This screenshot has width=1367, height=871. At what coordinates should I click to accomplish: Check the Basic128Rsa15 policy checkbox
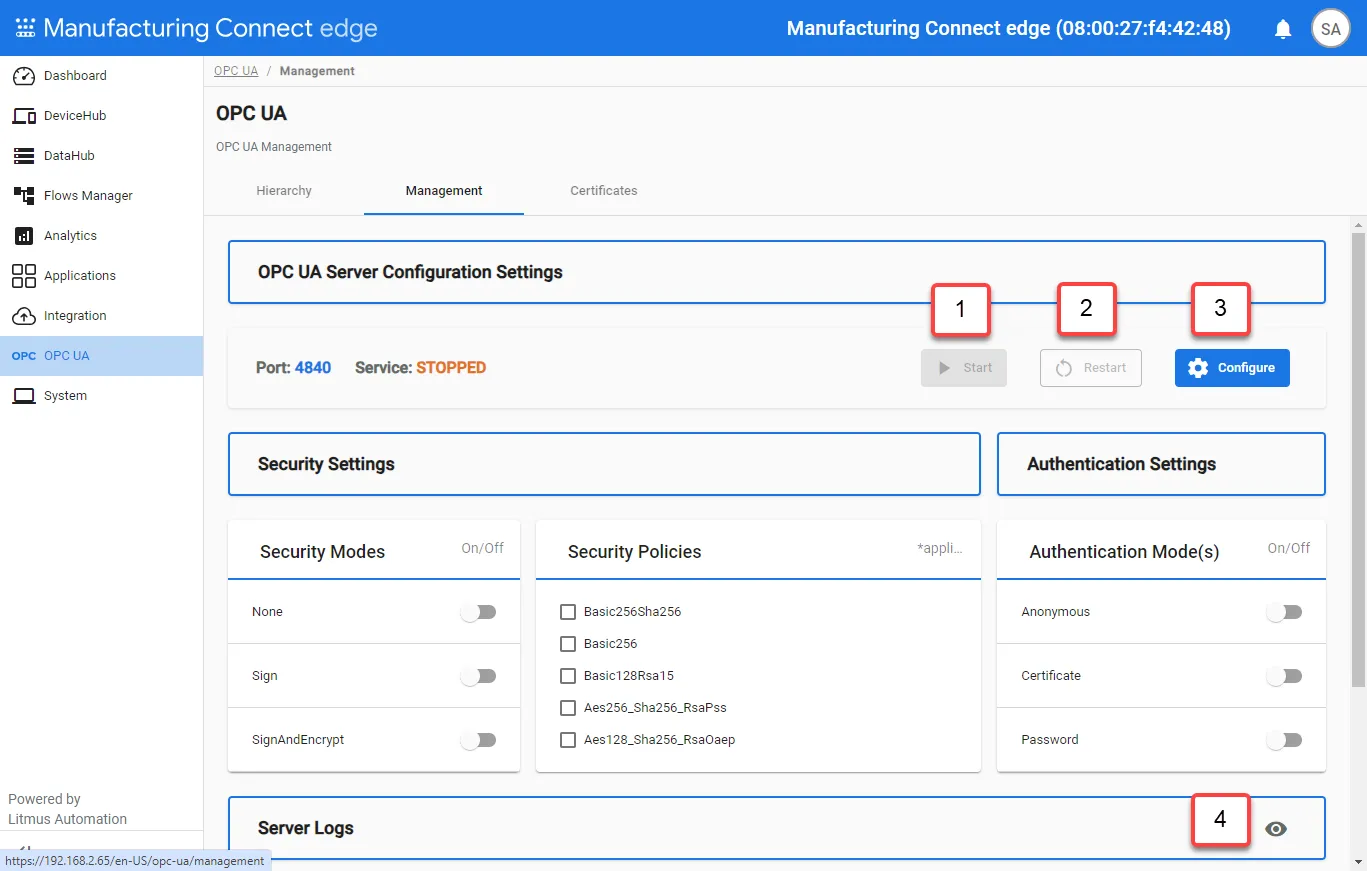(568, 676)
